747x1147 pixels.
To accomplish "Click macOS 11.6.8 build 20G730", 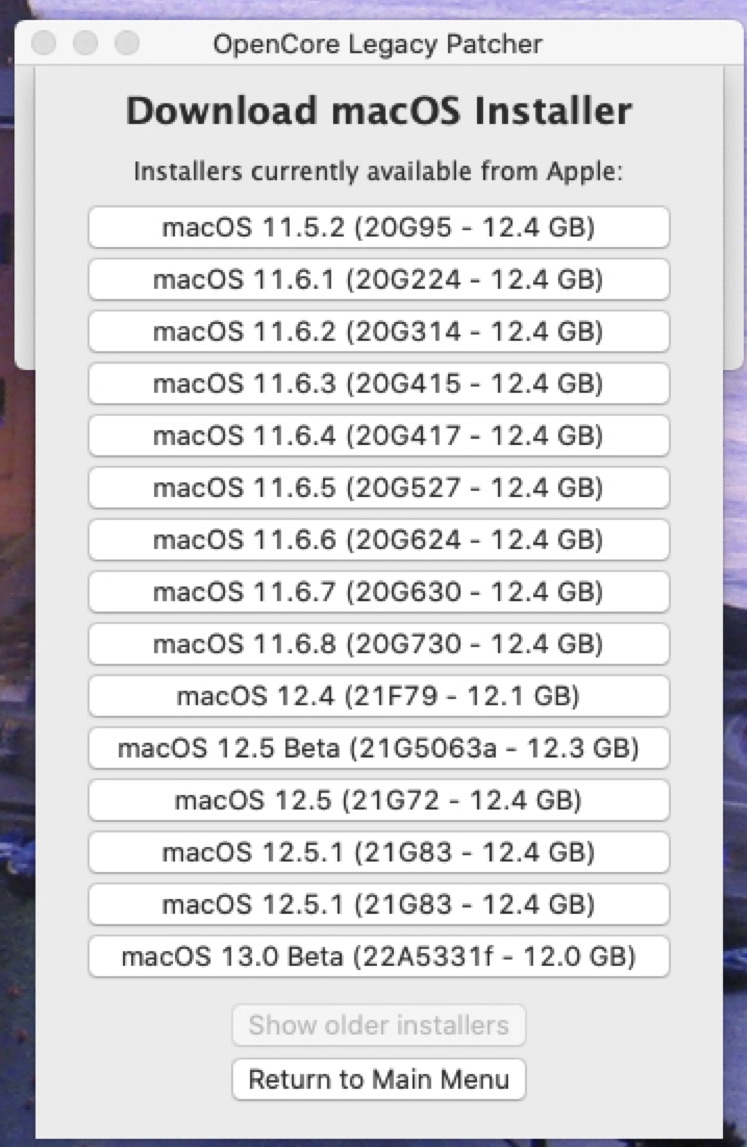I will point(378,644).
